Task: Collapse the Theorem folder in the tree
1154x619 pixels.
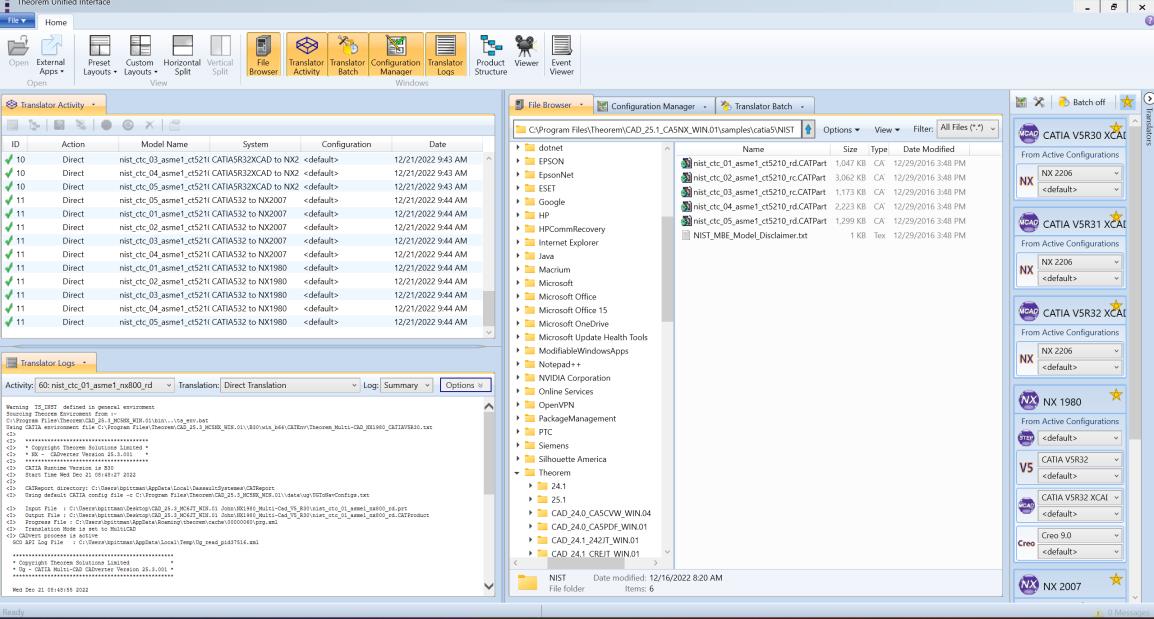Action: coord(517,473)
